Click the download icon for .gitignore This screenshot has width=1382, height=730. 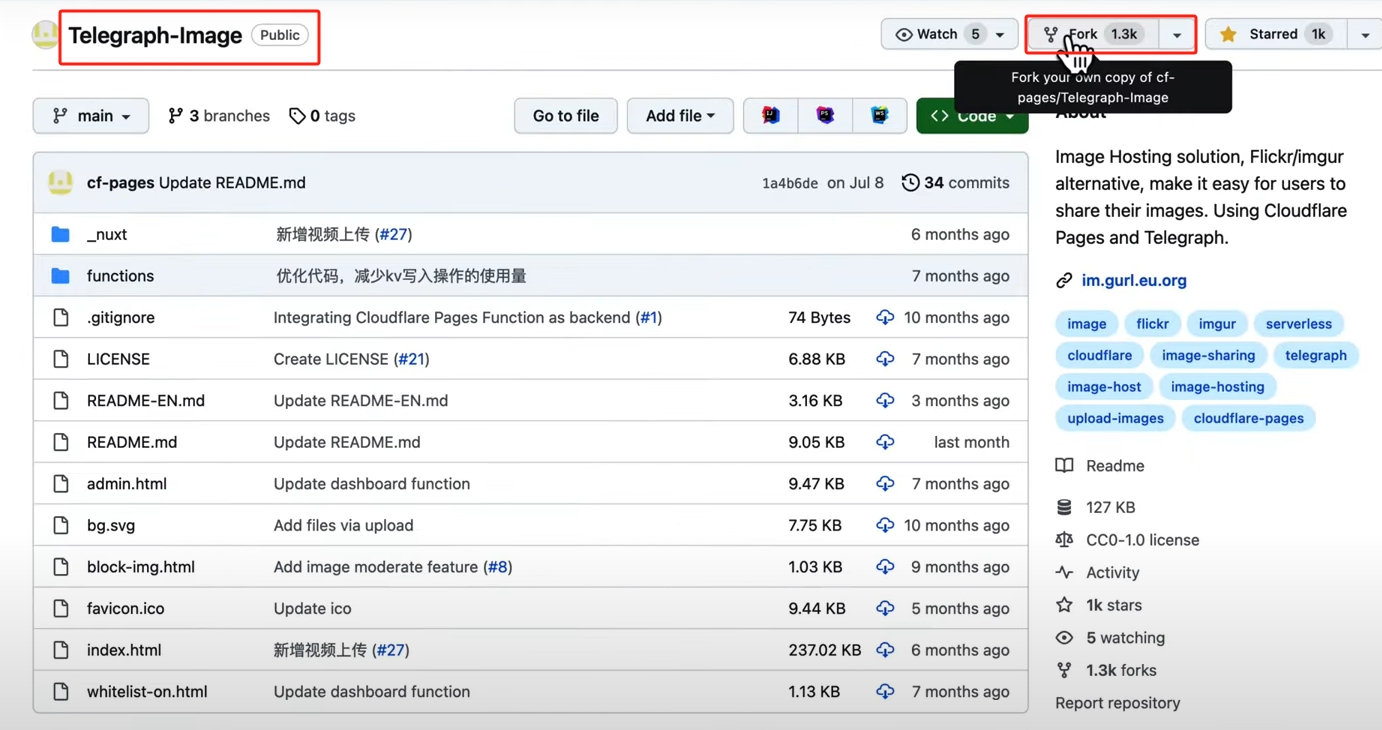(x=885, y=317)
